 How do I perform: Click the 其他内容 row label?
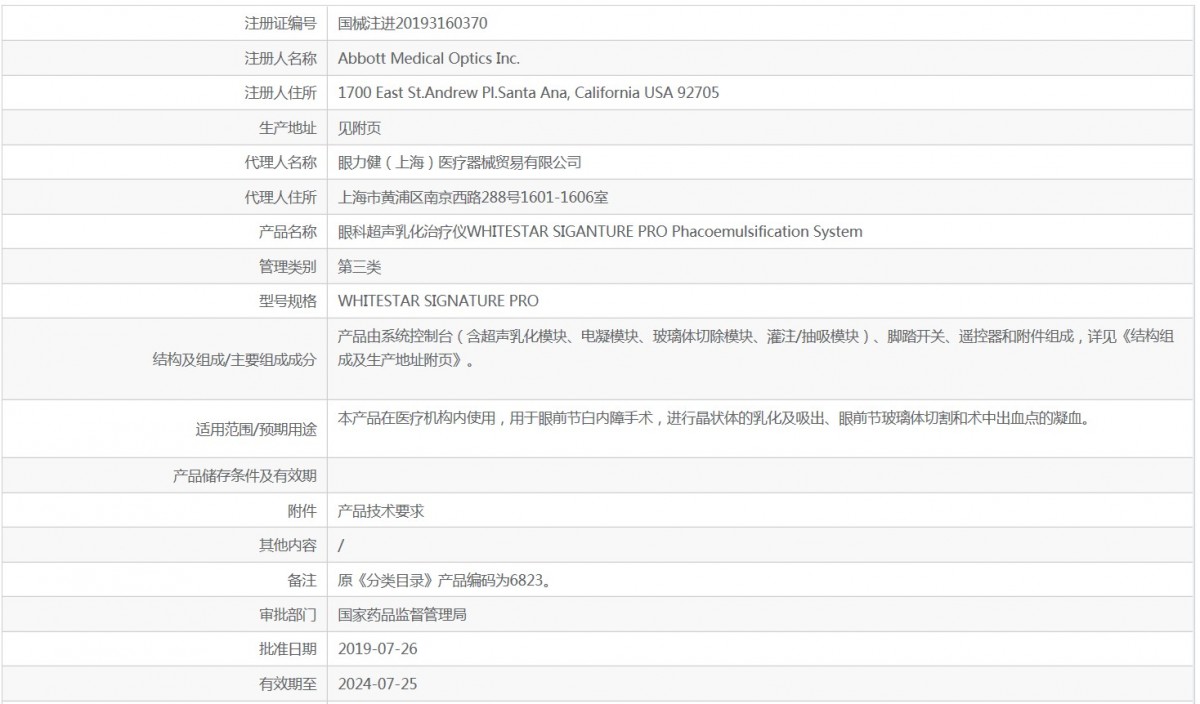[288, 545]
